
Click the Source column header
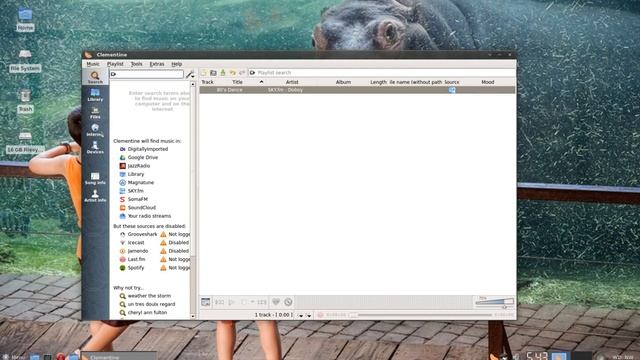452,82
